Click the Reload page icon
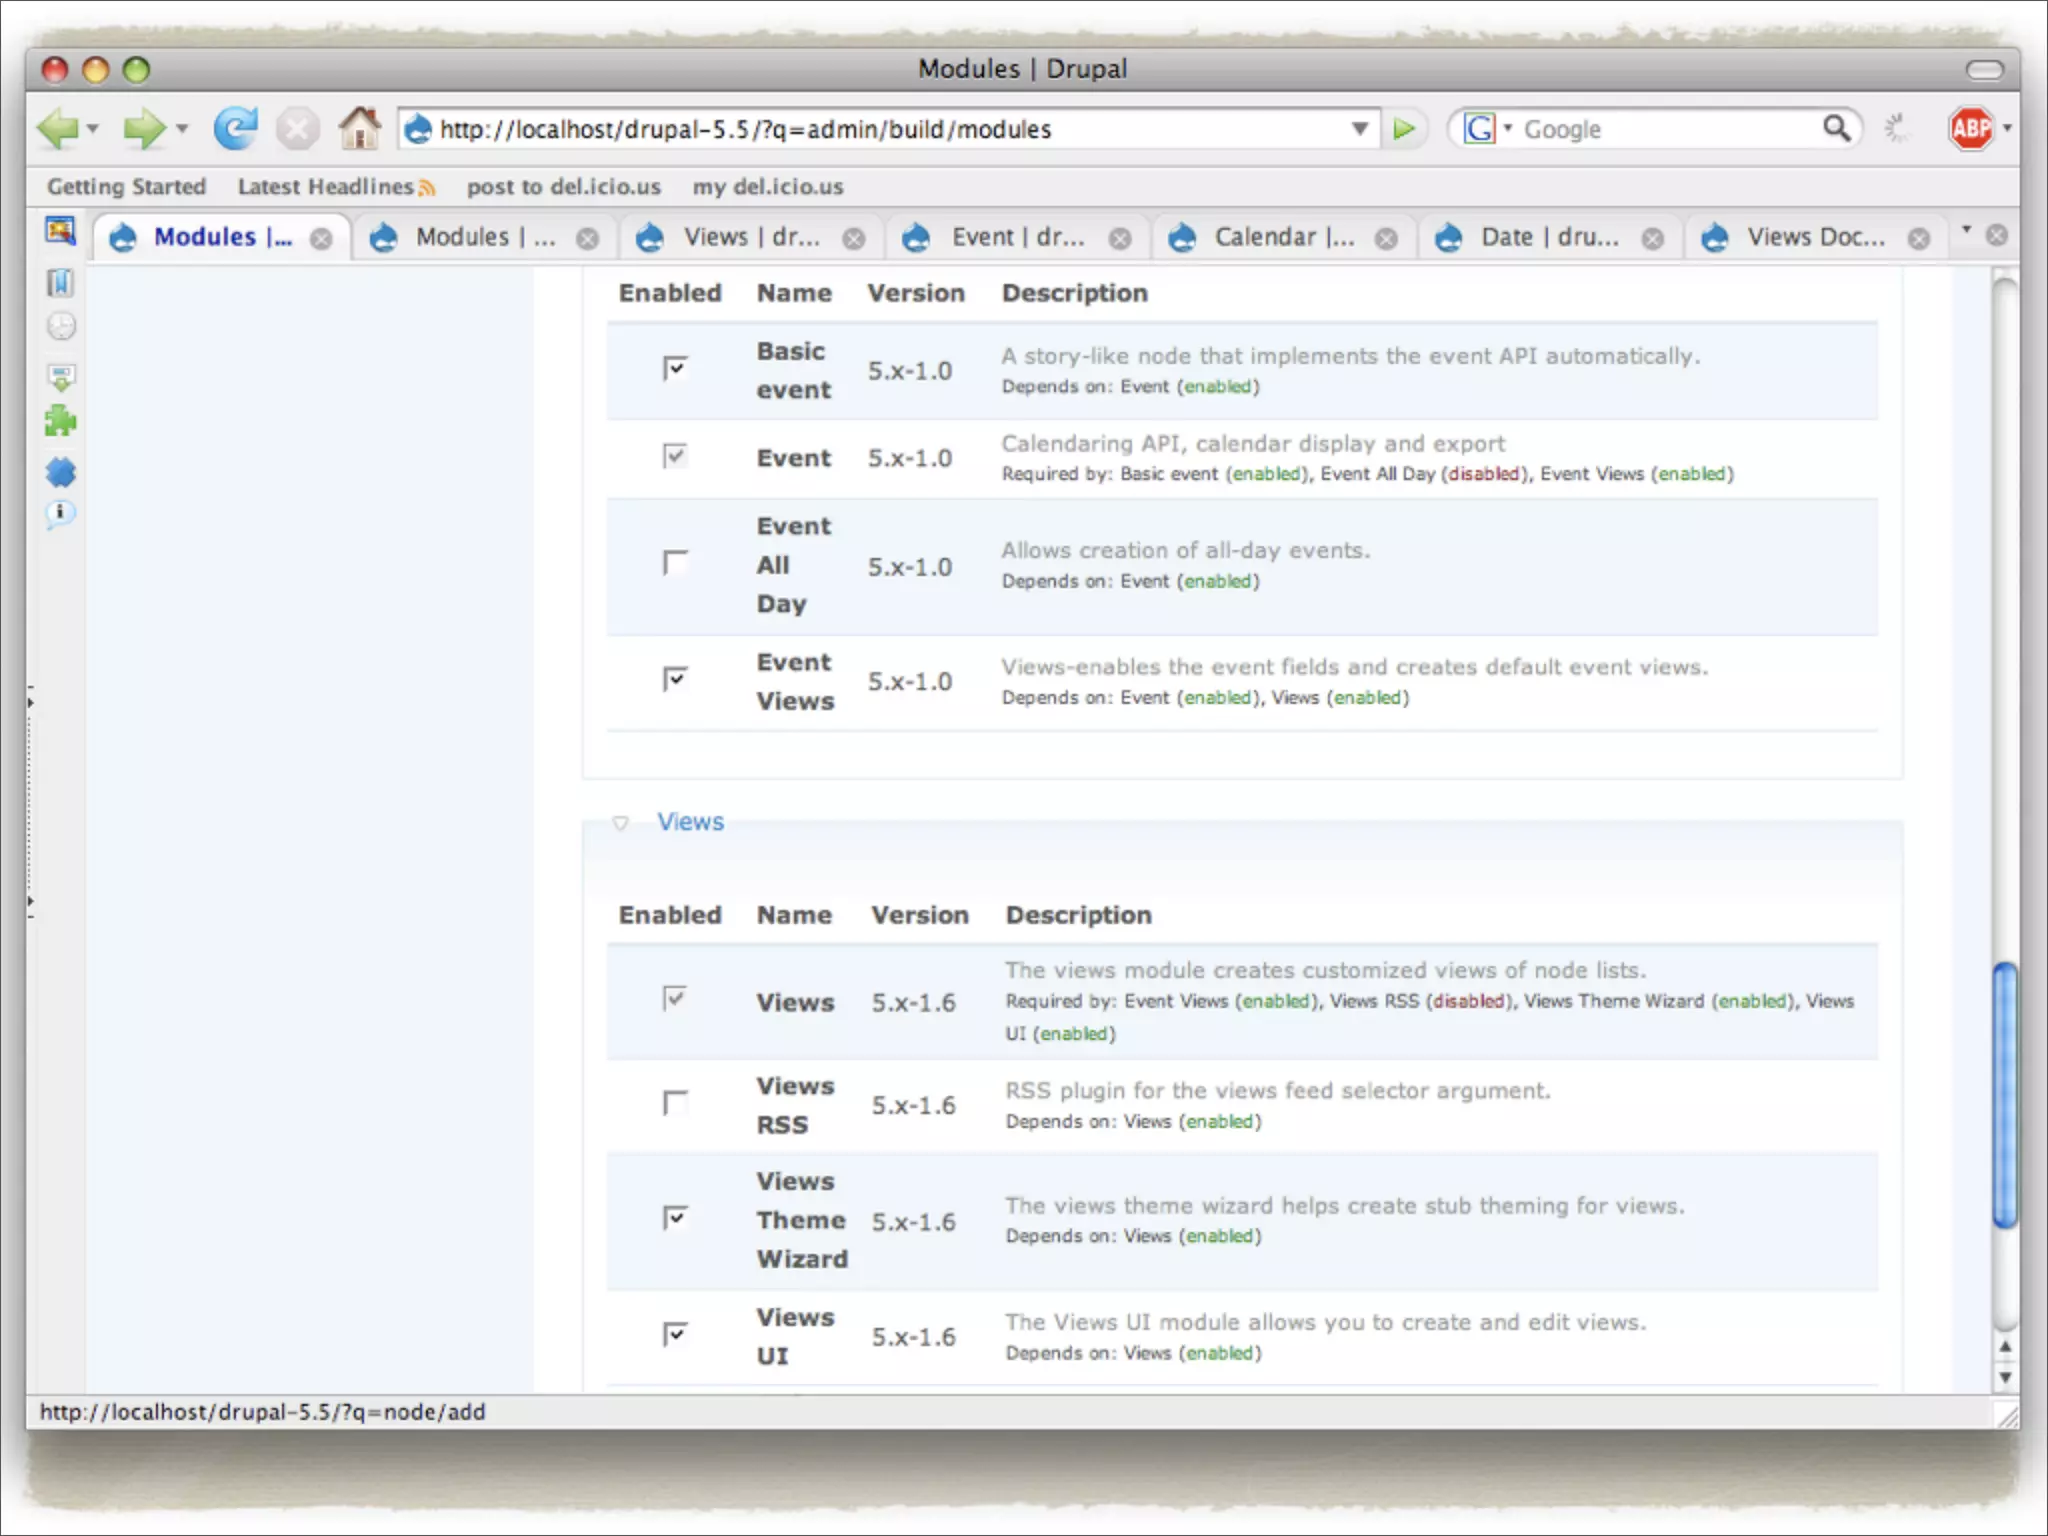Viewport: 2048px width, 1536px height. (236, 129)
